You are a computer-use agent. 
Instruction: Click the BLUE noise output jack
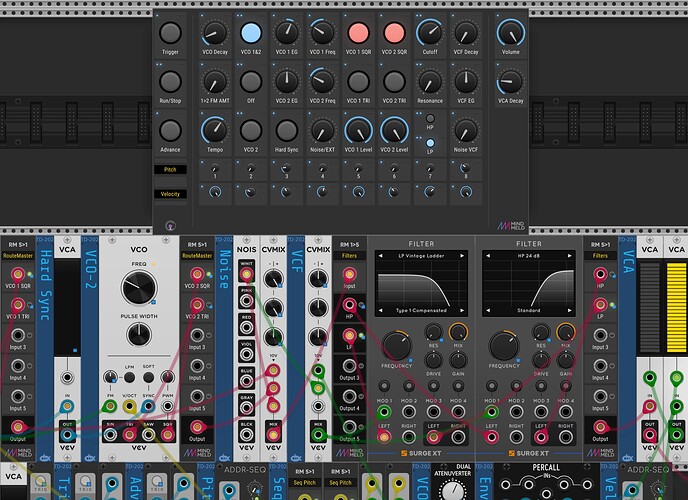247,381
